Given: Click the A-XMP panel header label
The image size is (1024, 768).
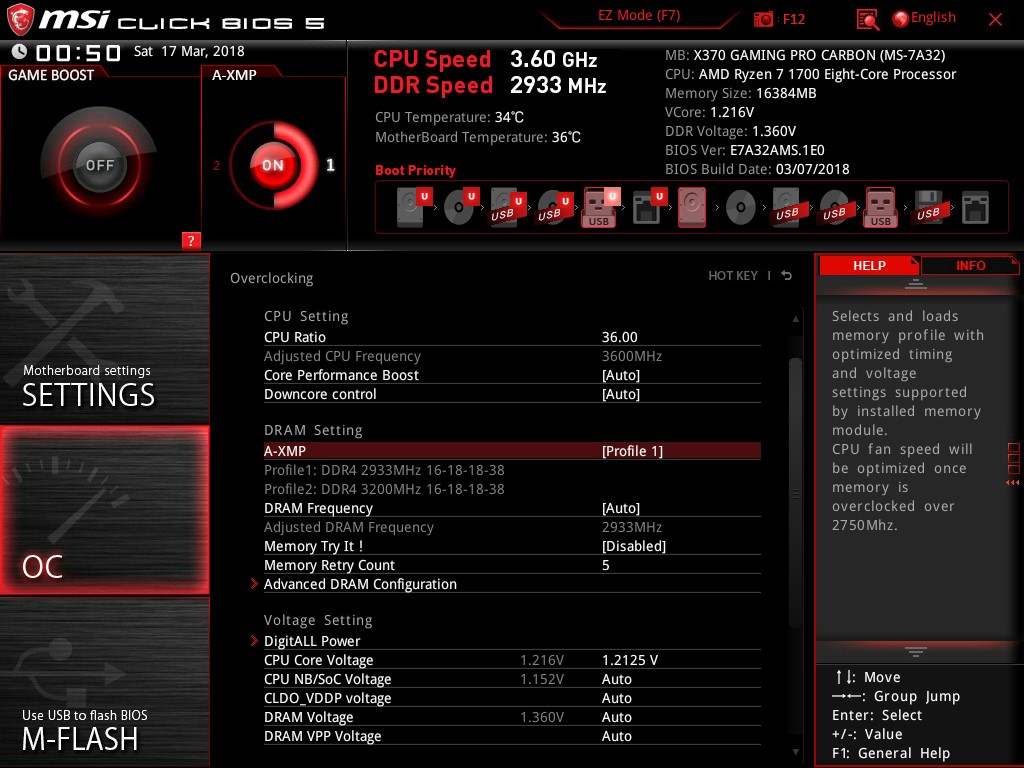Looking at the screenshot, I should pos(234,75).
